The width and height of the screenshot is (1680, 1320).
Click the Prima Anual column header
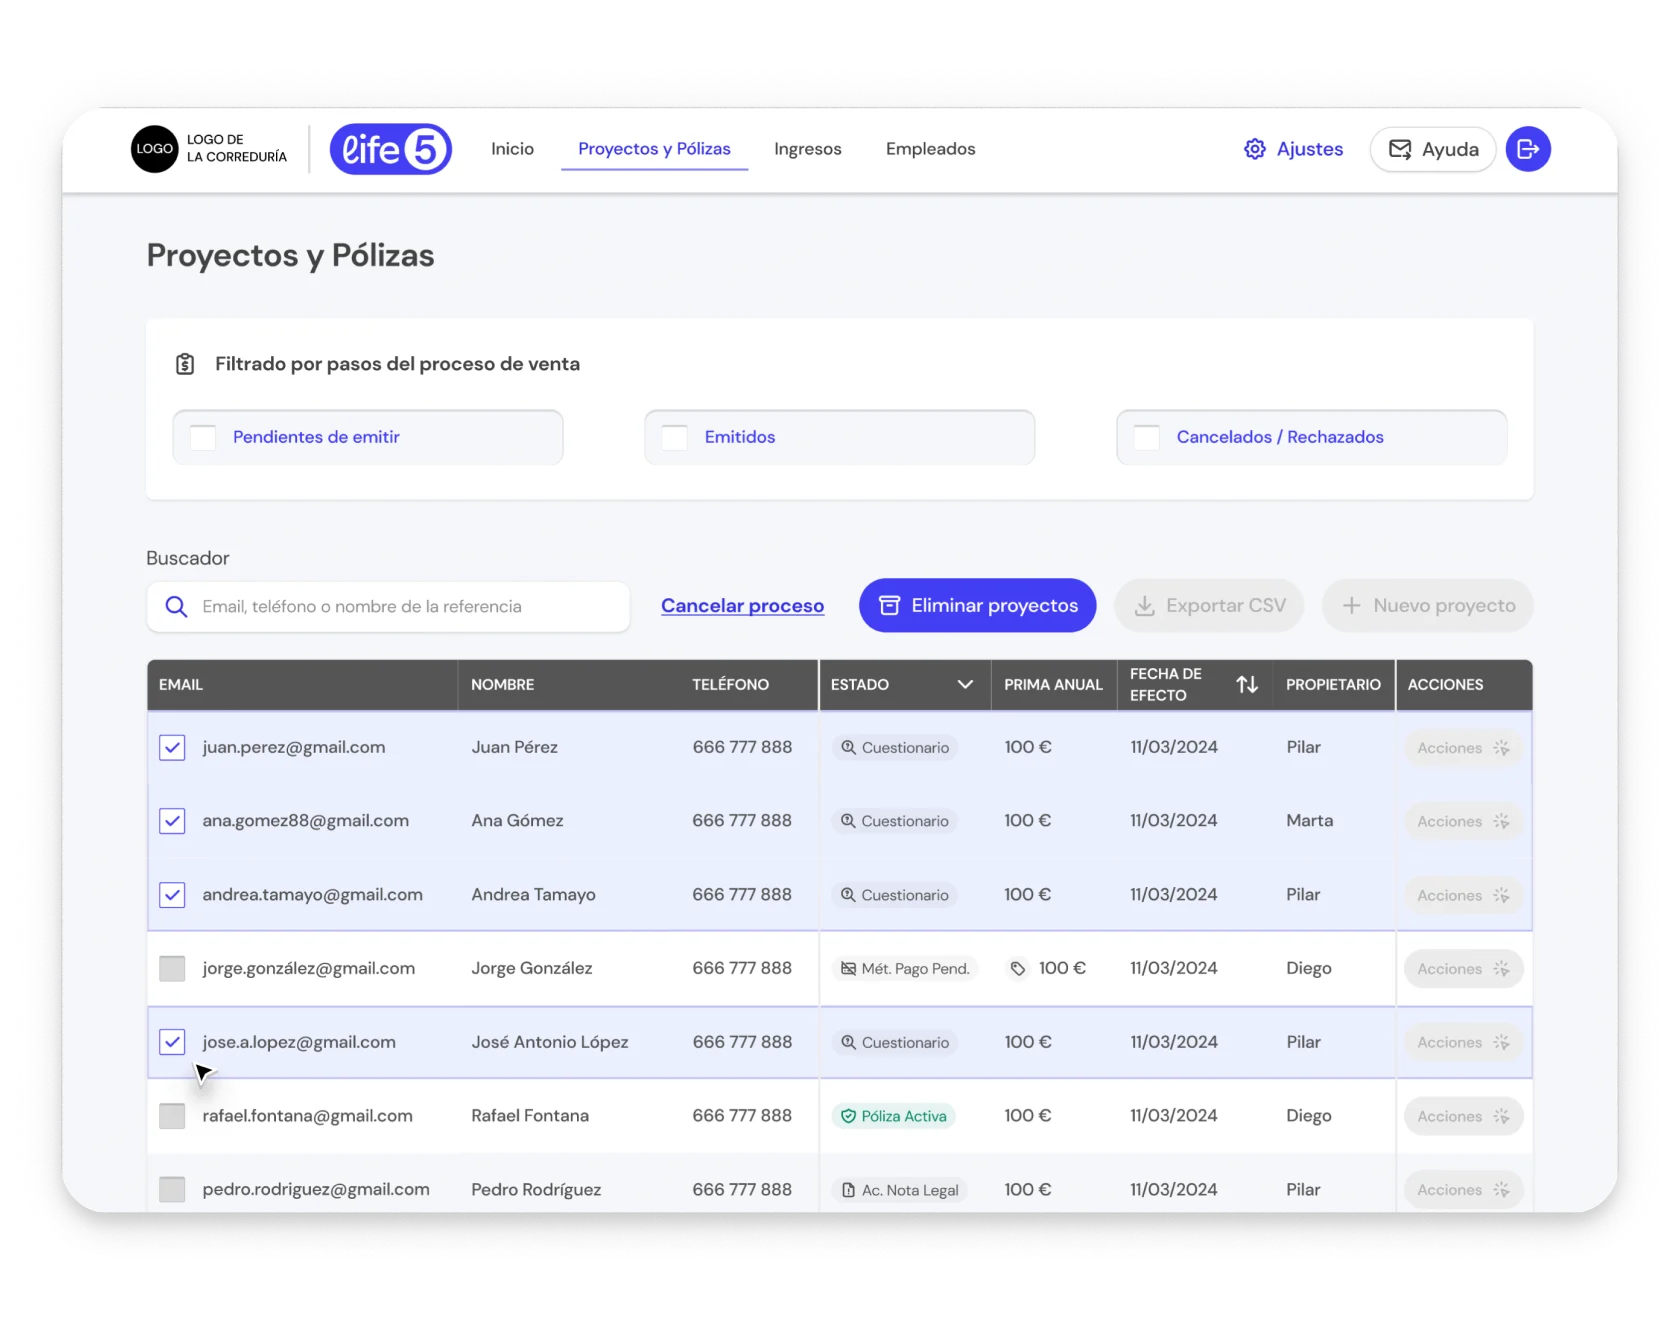click(1053, 685)
